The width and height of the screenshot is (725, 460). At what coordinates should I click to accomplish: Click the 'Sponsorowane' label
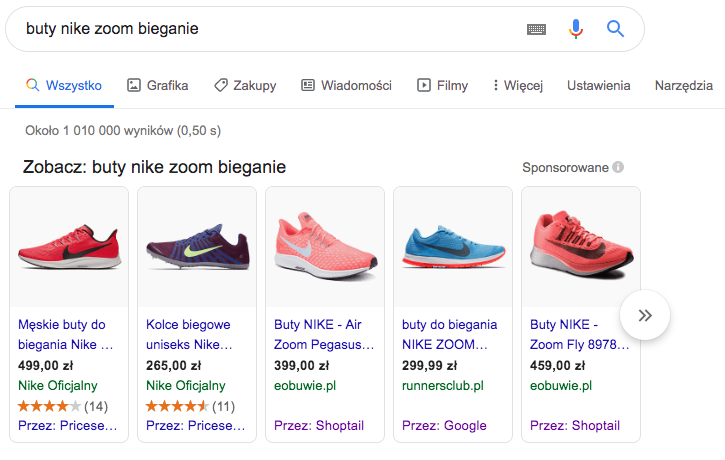click(x=565, y=167)
